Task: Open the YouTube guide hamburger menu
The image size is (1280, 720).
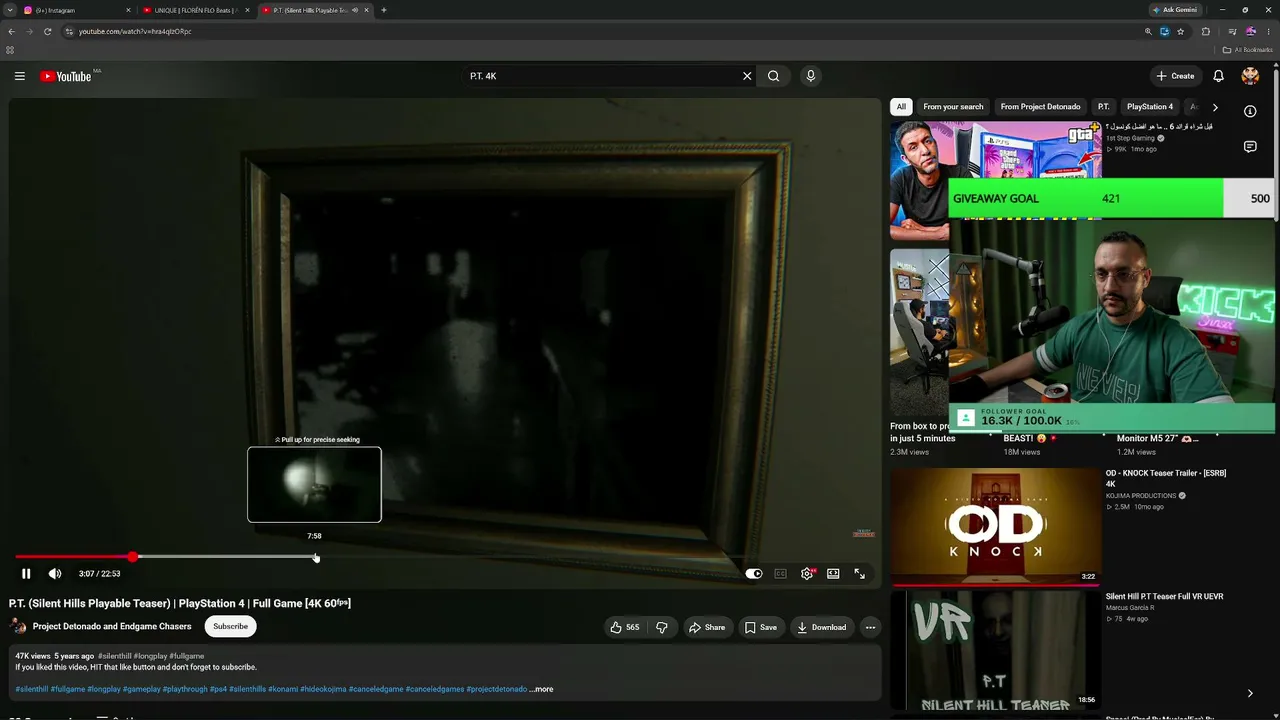Action: coord(19,76)
